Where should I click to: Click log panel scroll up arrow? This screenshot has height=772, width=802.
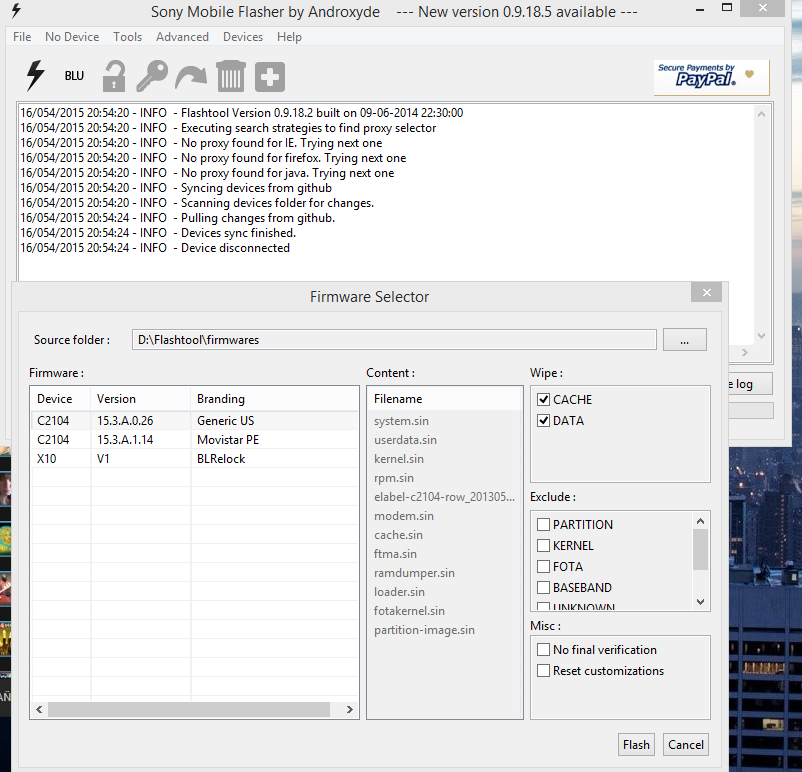point(761,115)
